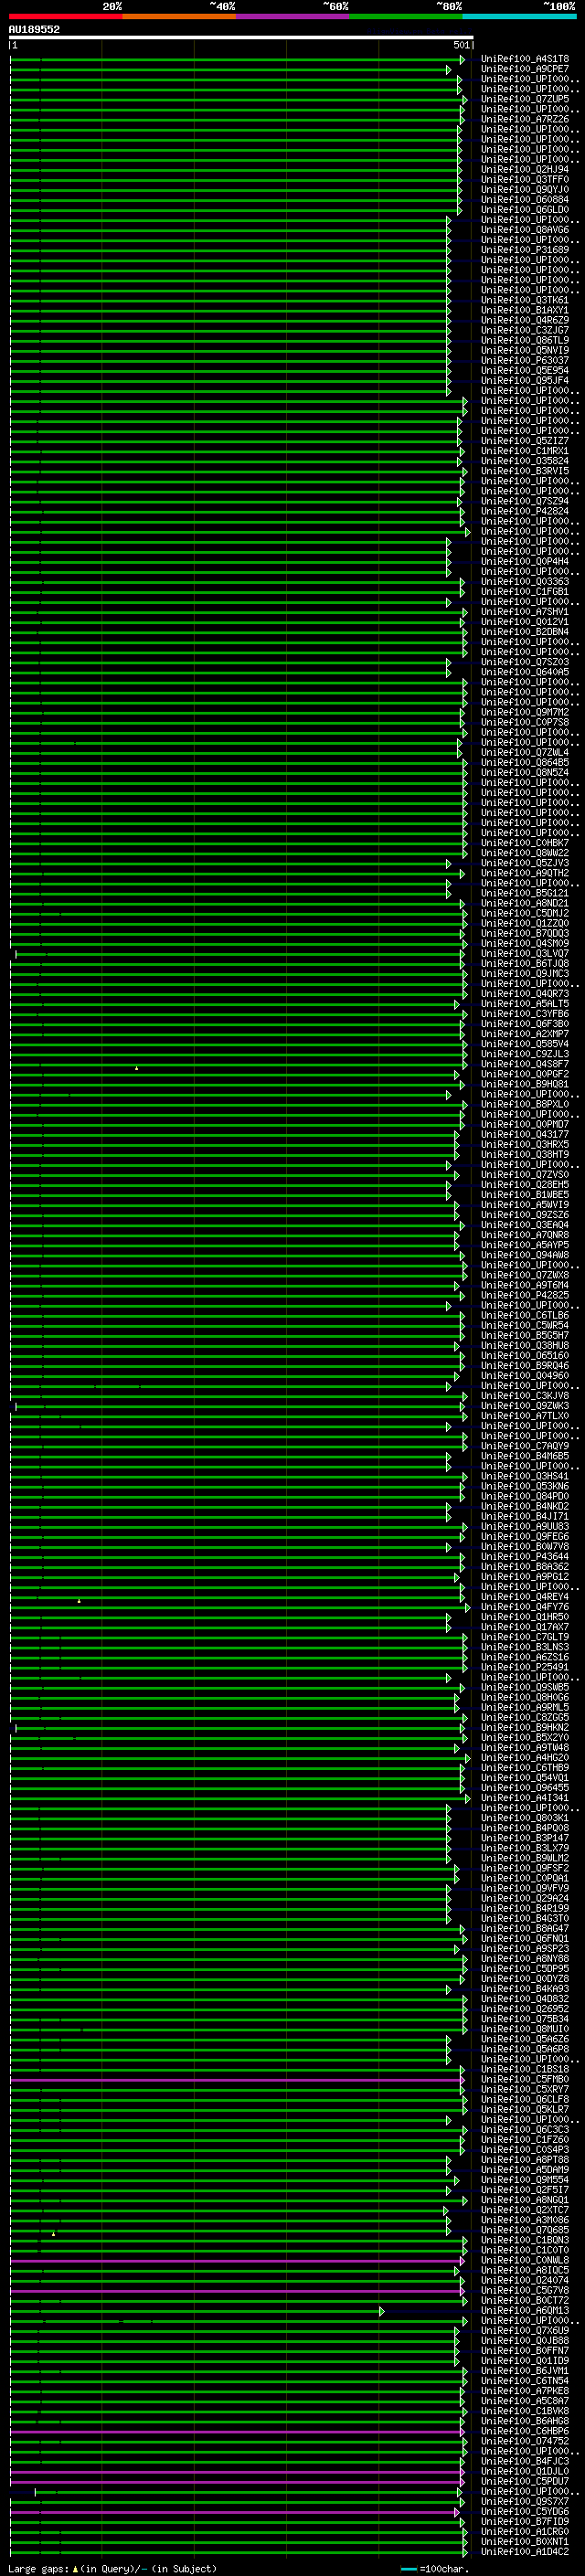Screen dimensions: 585x2576
Task: Click the UniRef100_A9SP23 label
Action: pos(524,1948)
